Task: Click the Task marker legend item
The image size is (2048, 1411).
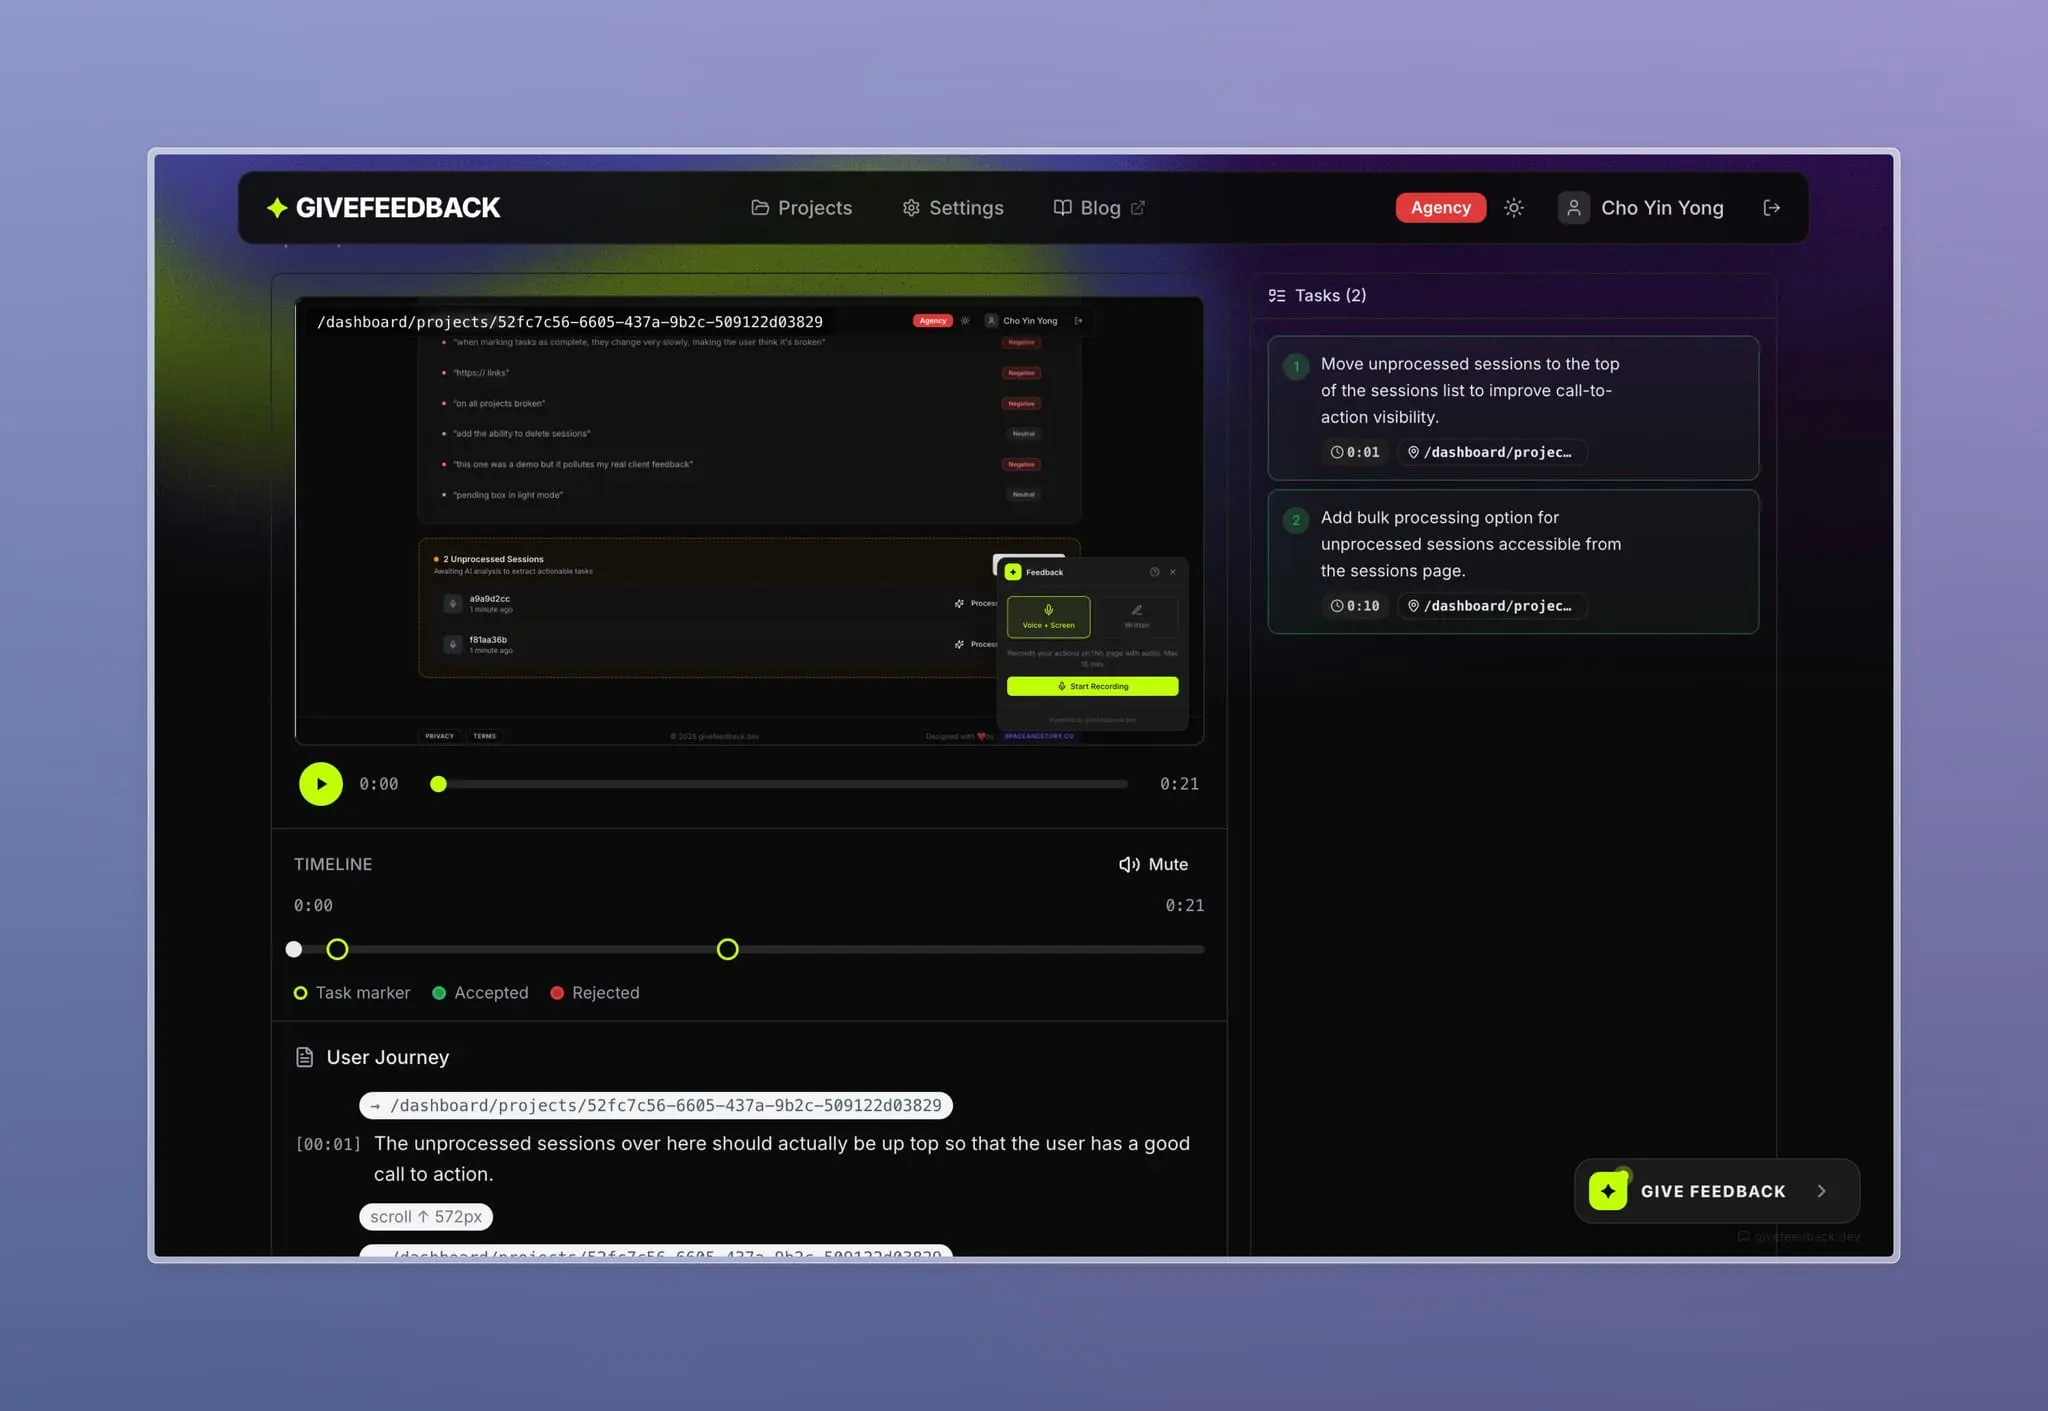Action: (352, 993)
